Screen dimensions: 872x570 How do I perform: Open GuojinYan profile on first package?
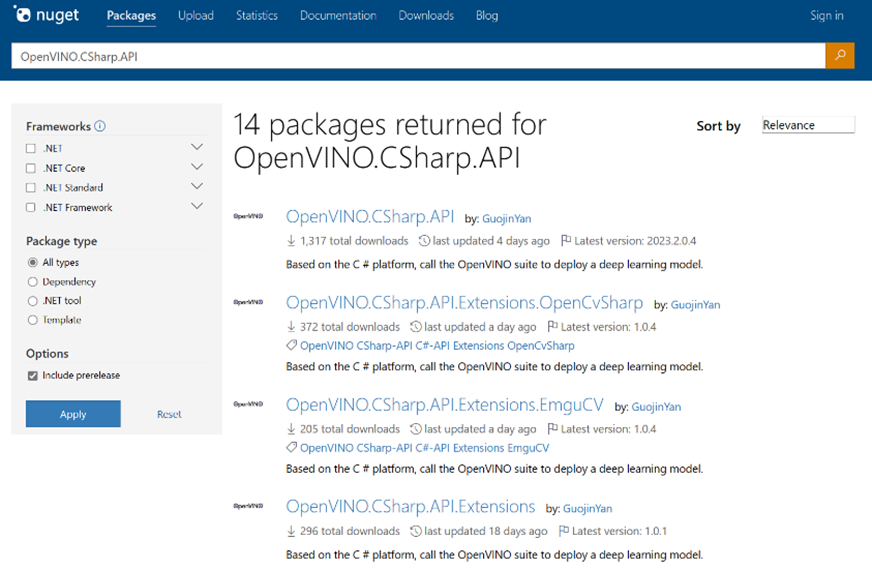point(507,219)
